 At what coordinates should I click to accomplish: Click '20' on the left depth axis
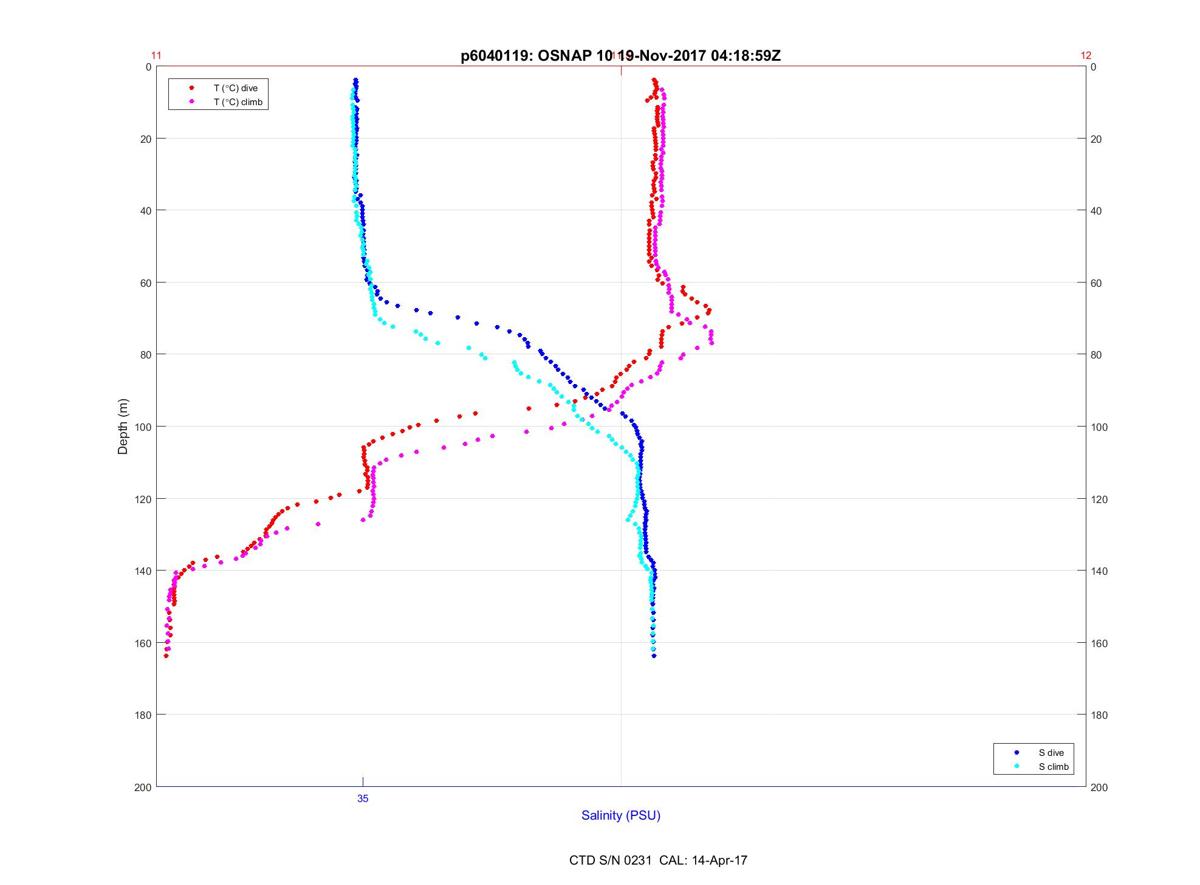pos(145,139)
